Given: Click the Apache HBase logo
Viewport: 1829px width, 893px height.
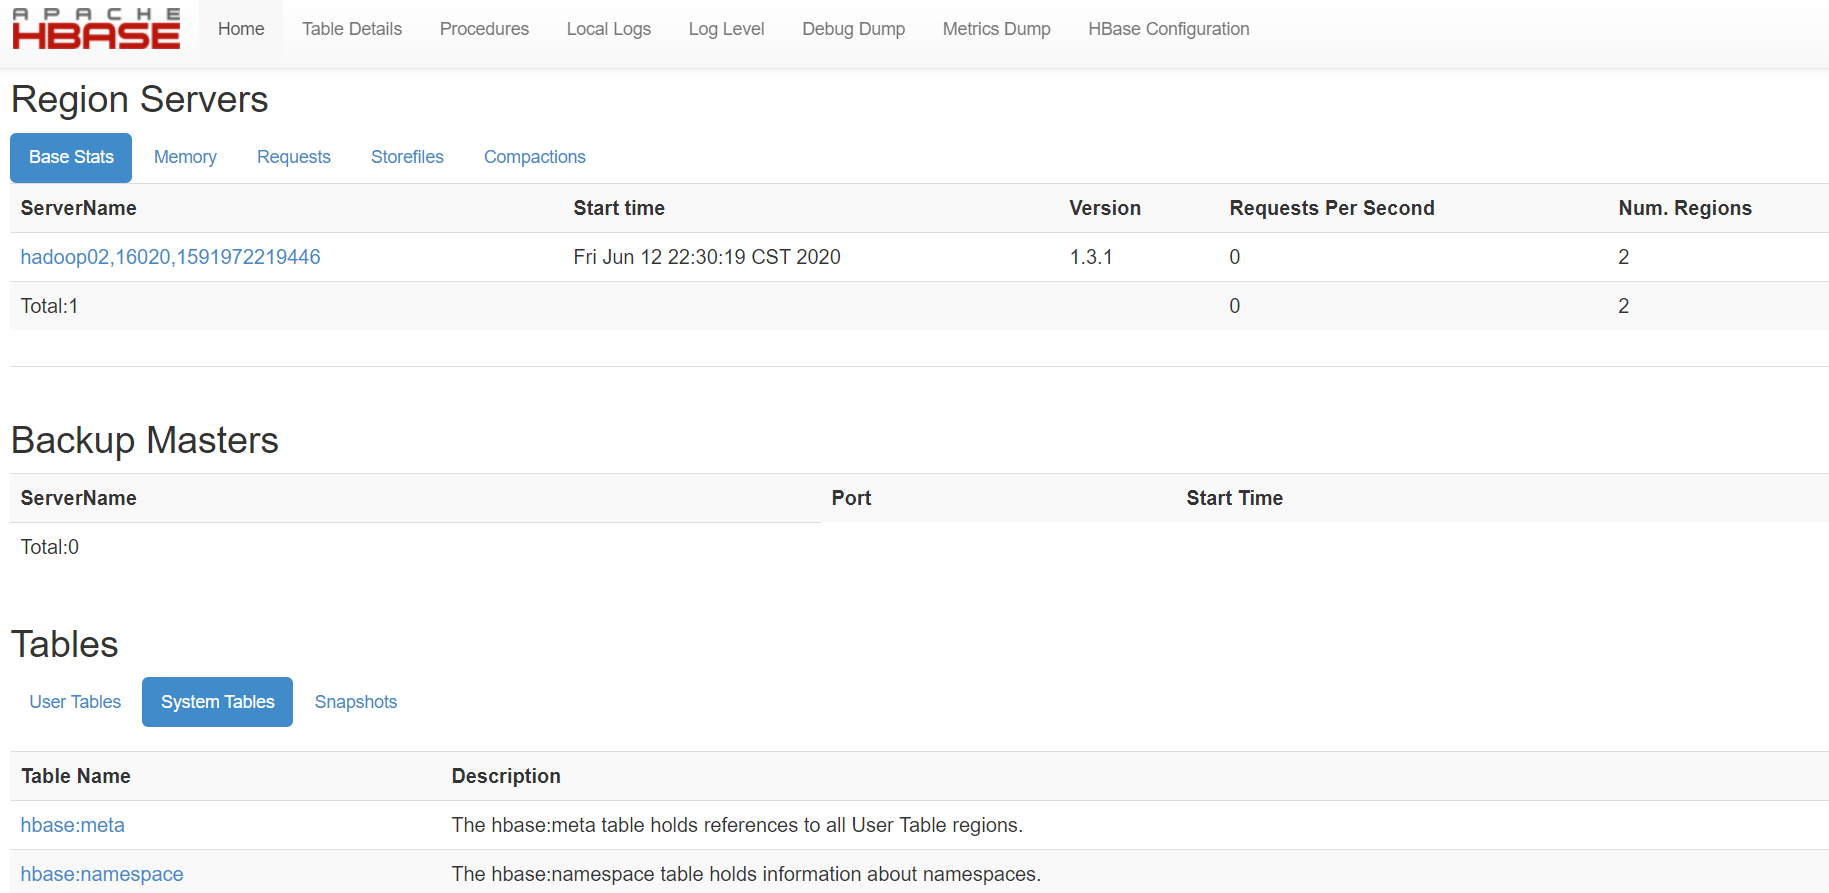Looking at the screenshot, I should point(96,29).
